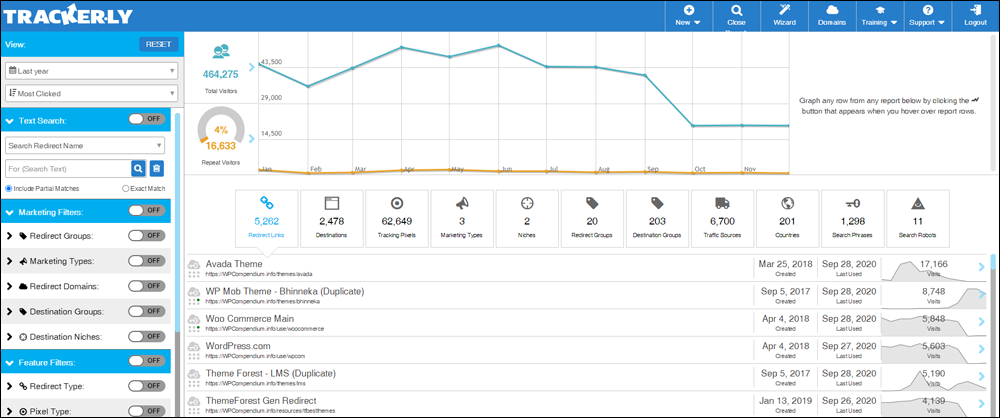Toggle the Marketing Filters switch

(147, 211)
